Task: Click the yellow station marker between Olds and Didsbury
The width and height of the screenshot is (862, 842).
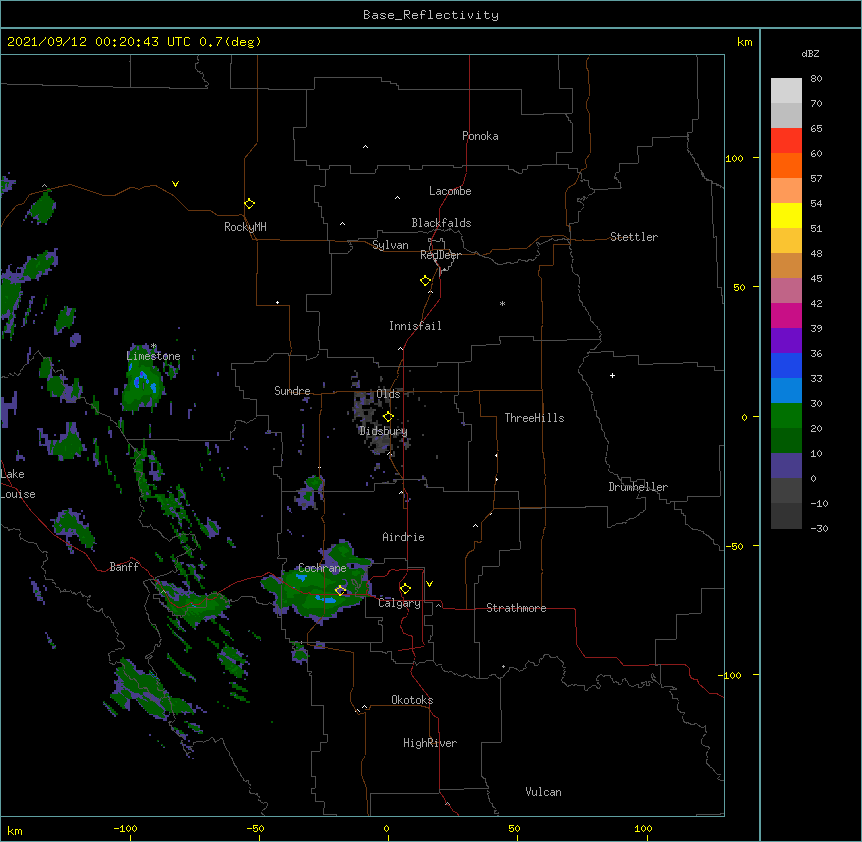Action: tap(388, 417)
